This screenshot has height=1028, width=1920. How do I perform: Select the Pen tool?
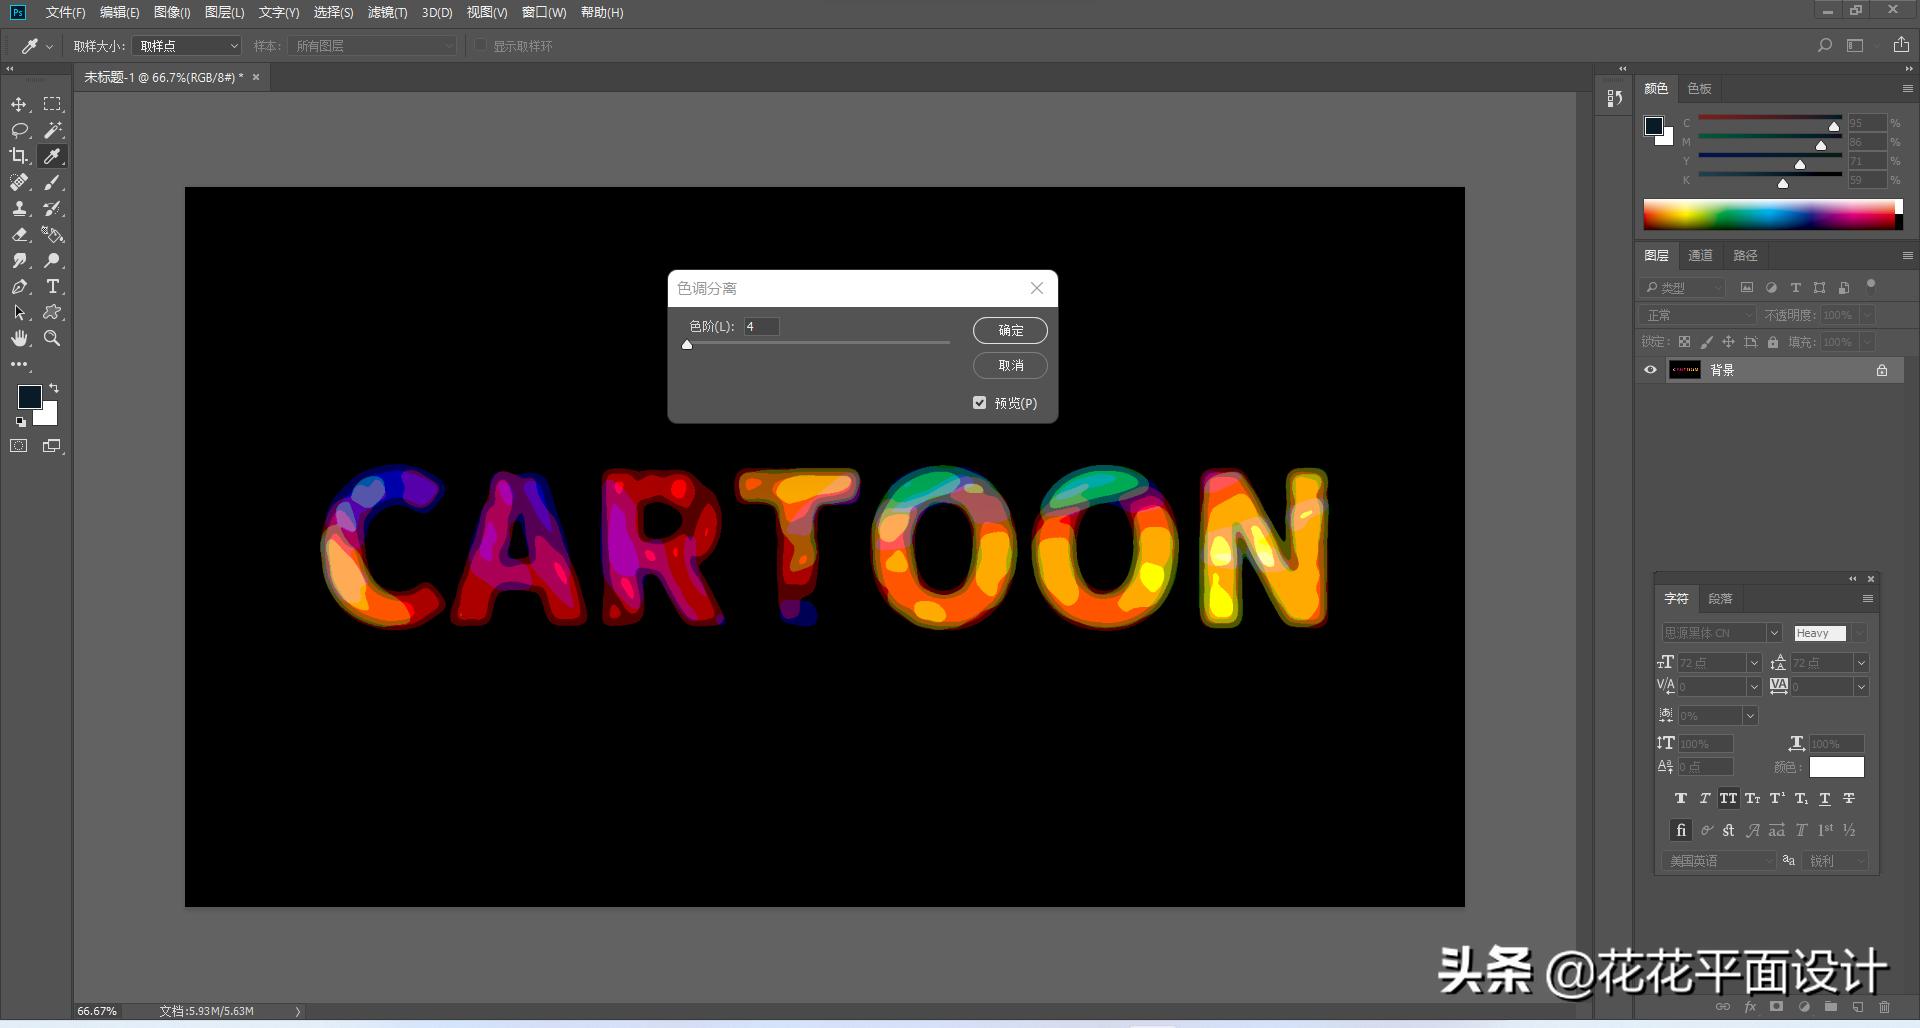[19, 287]
